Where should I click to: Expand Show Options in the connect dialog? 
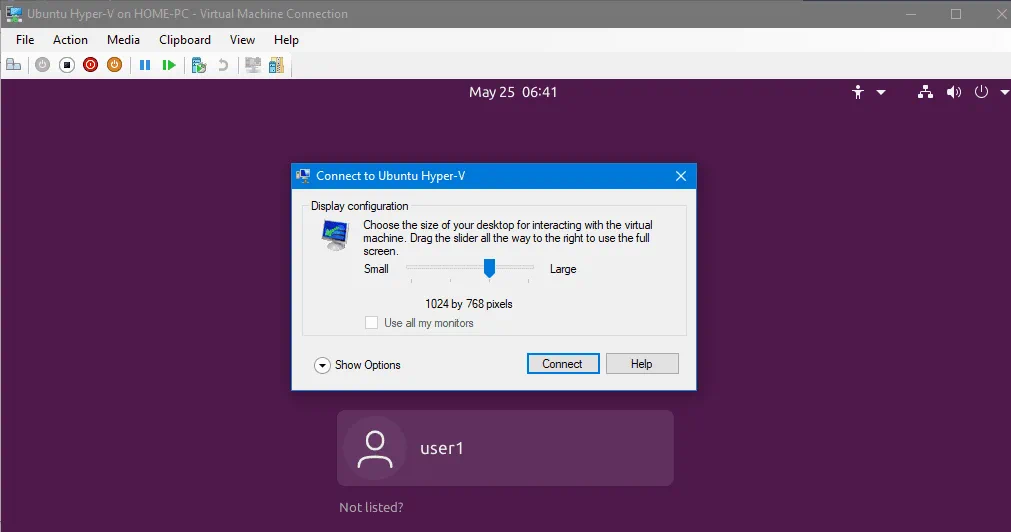[x=322, y=365]
